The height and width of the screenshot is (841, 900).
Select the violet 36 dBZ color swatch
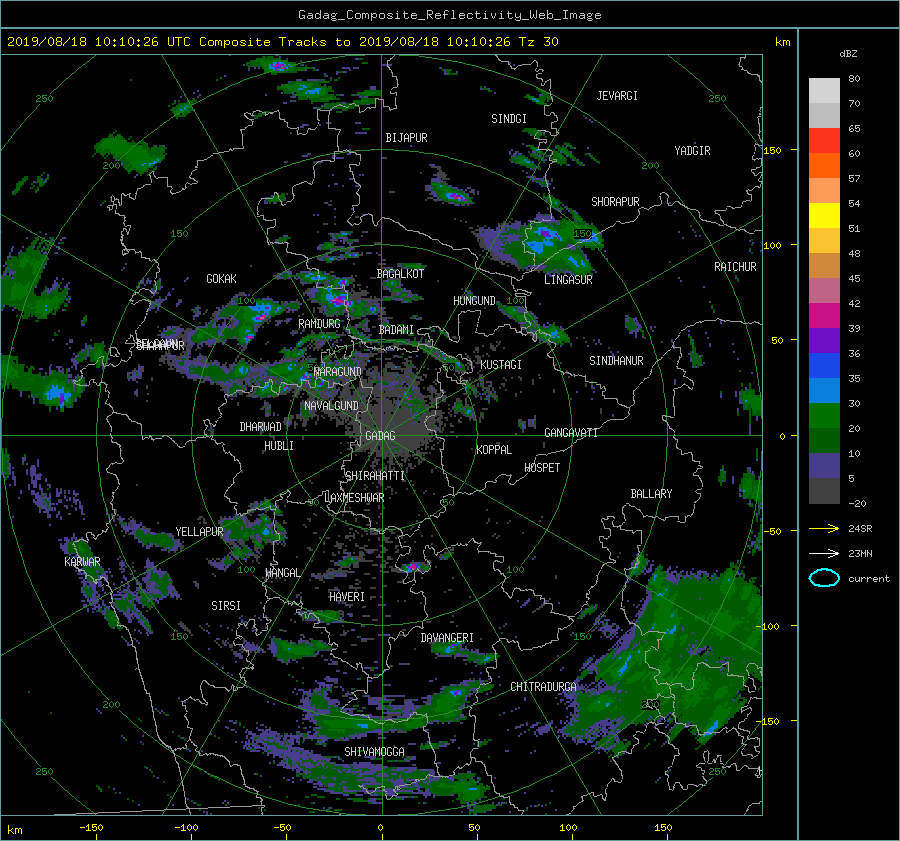[824, 341]
